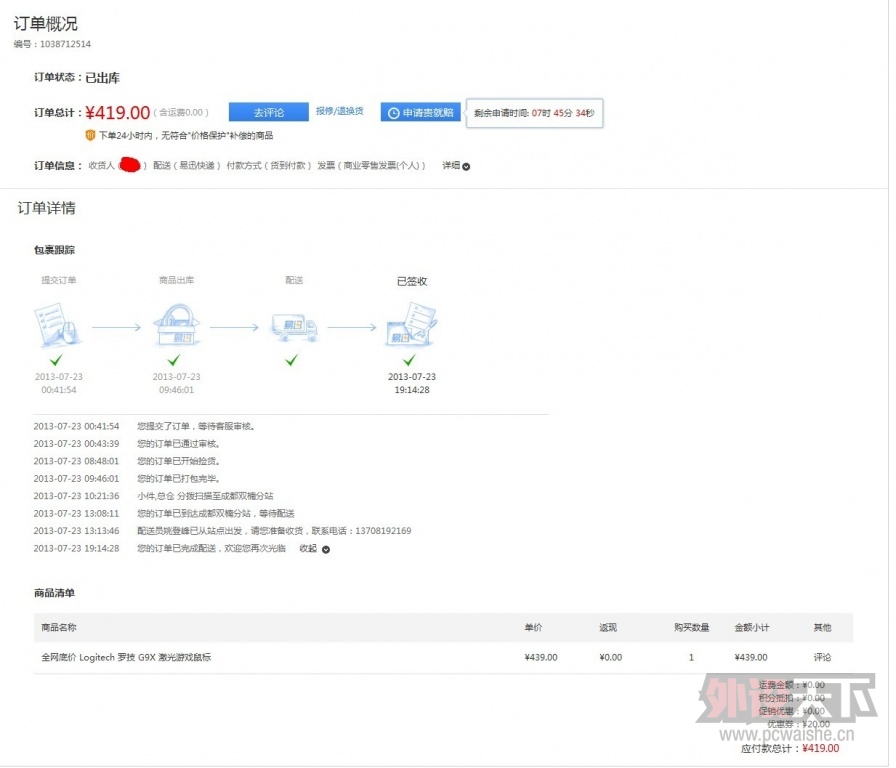896x768 pixels.
Task: Click the 已签收 signed package icon
Action: click(411, 324)
